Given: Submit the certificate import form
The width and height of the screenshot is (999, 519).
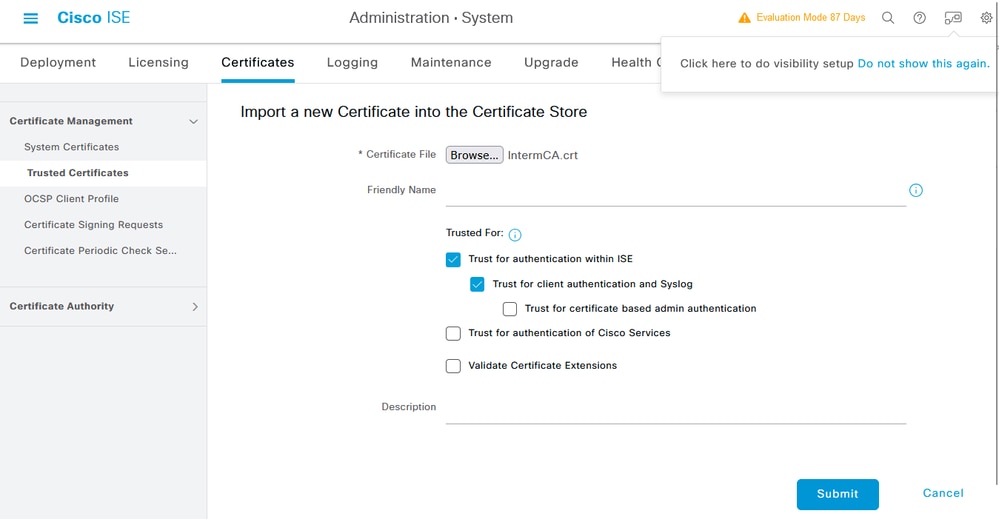Looking at the screenshot, I should [x=837, y=494].
